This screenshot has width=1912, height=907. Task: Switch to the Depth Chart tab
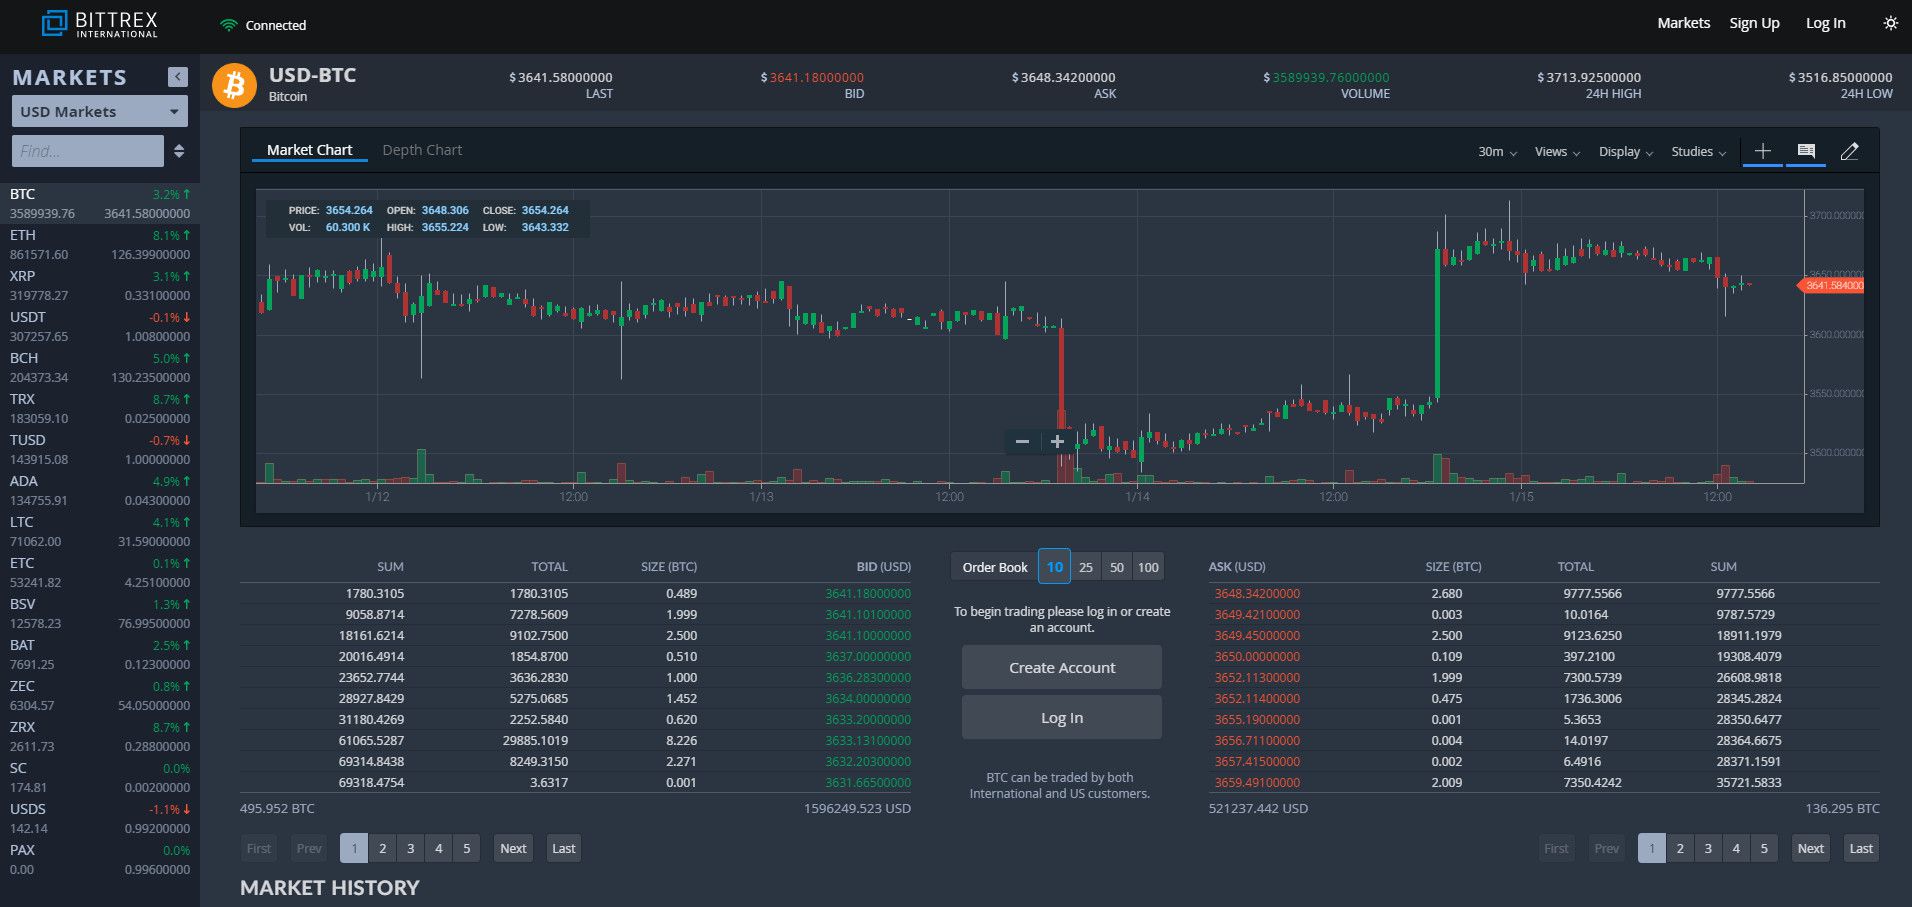[x=422, y=150]
